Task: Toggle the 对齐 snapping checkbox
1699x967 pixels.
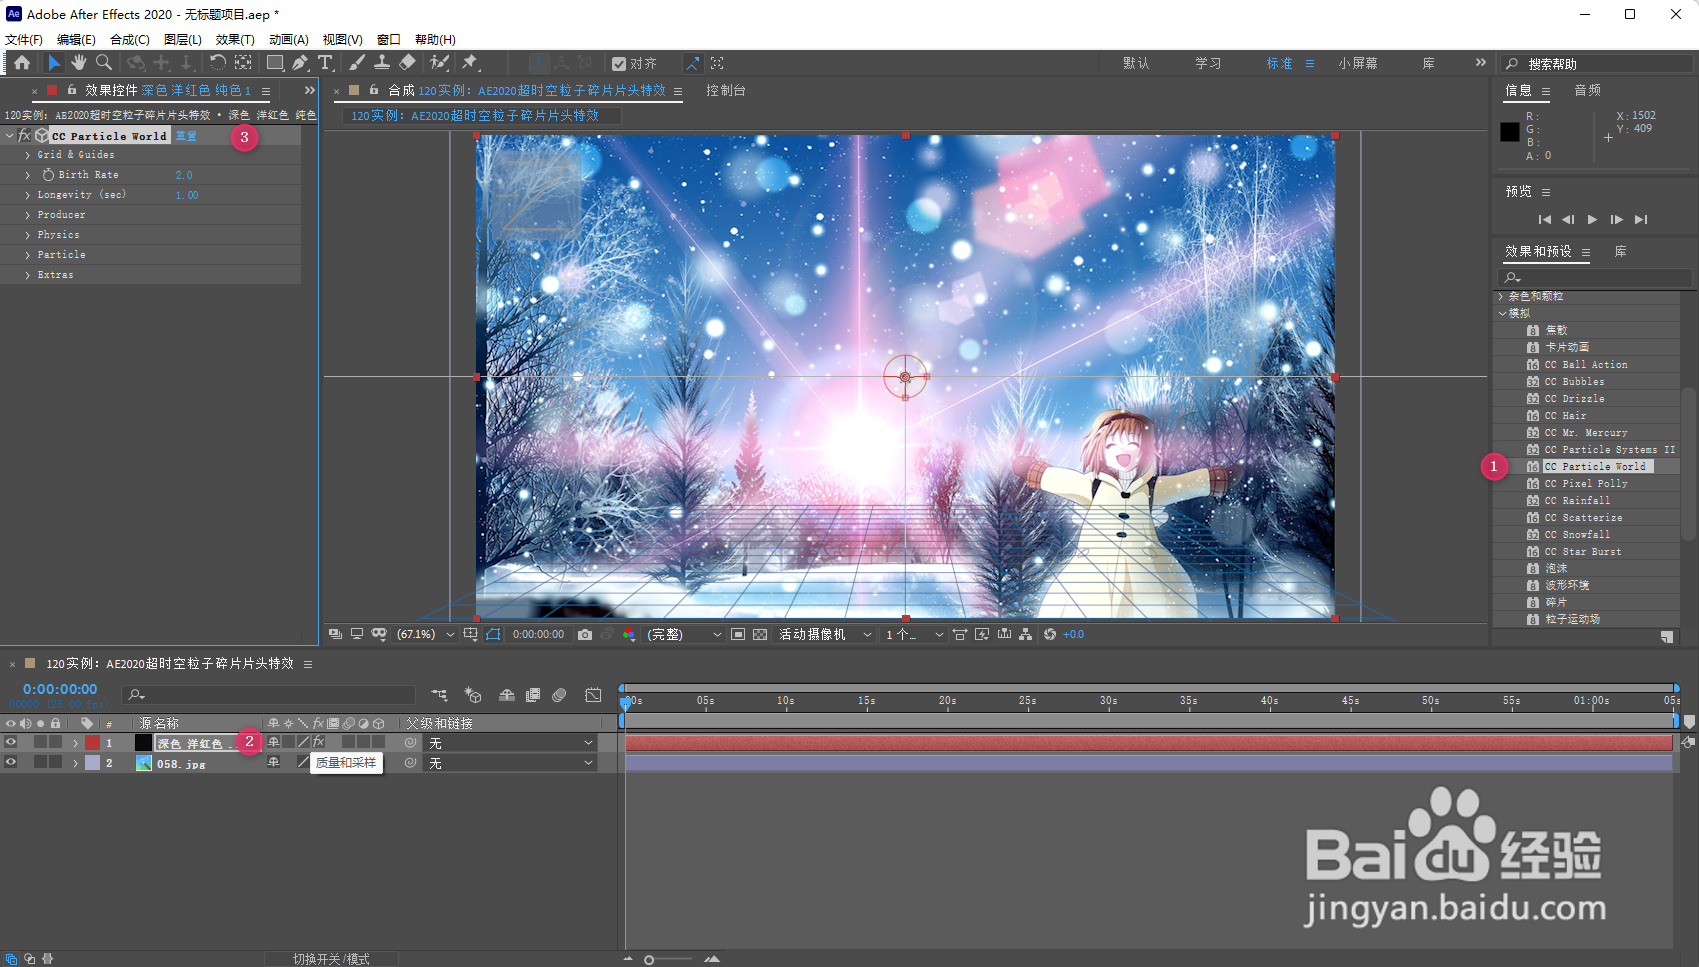Action: pyautogui.click(x=619, y=64)
